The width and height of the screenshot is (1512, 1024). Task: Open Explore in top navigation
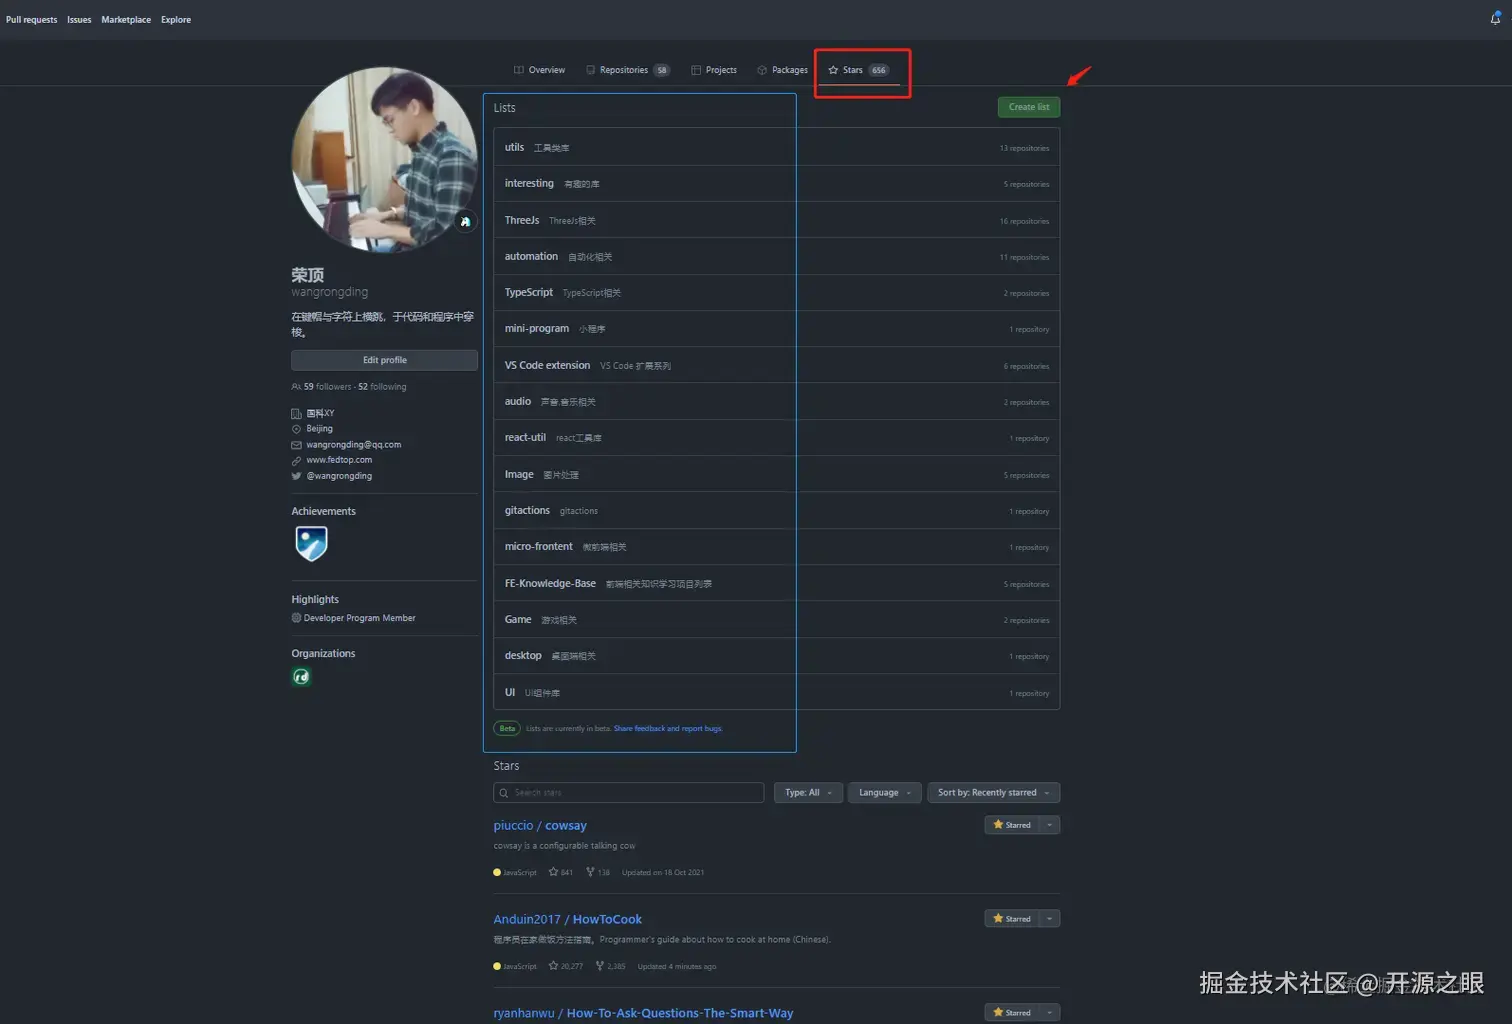click(x=176, y=20)
